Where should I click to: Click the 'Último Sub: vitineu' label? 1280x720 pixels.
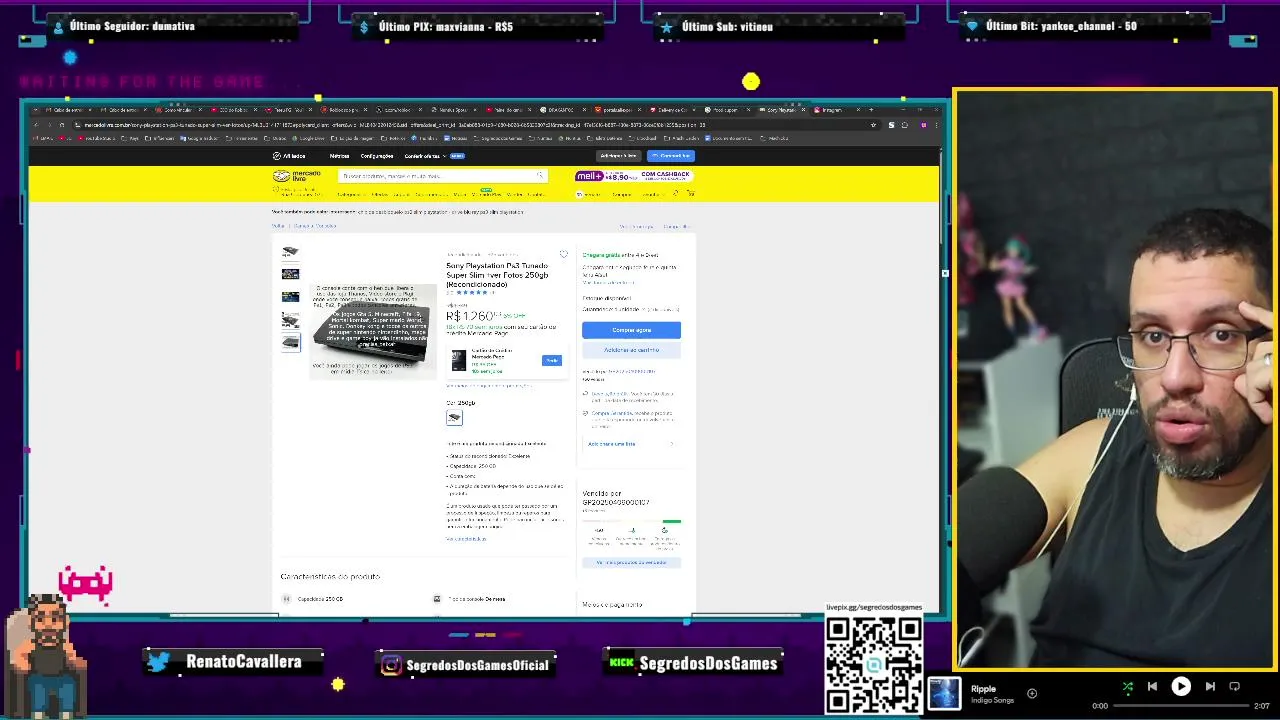tap(727, 26)
